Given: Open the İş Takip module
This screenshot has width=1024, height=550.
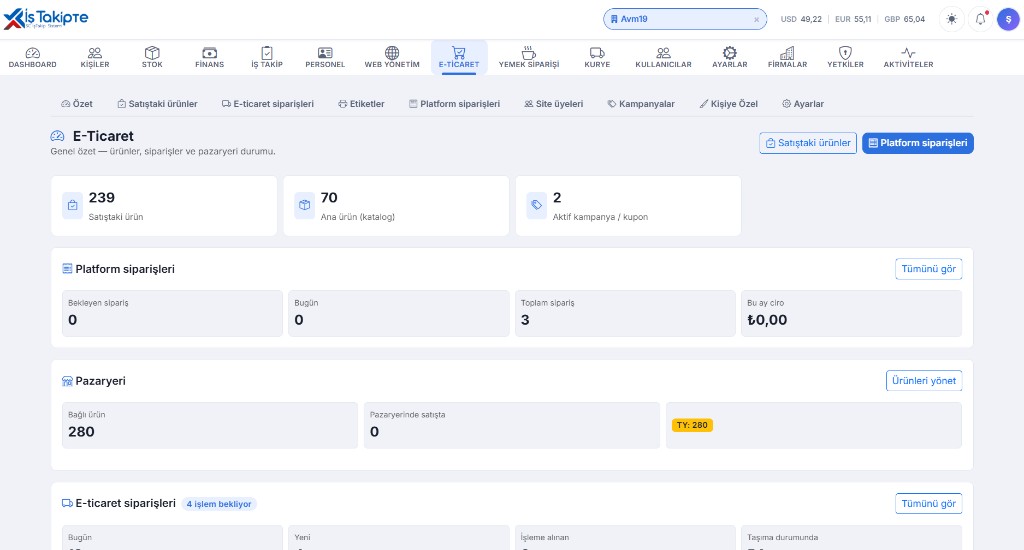Looking at the screenshot, I should coord(267,57).
